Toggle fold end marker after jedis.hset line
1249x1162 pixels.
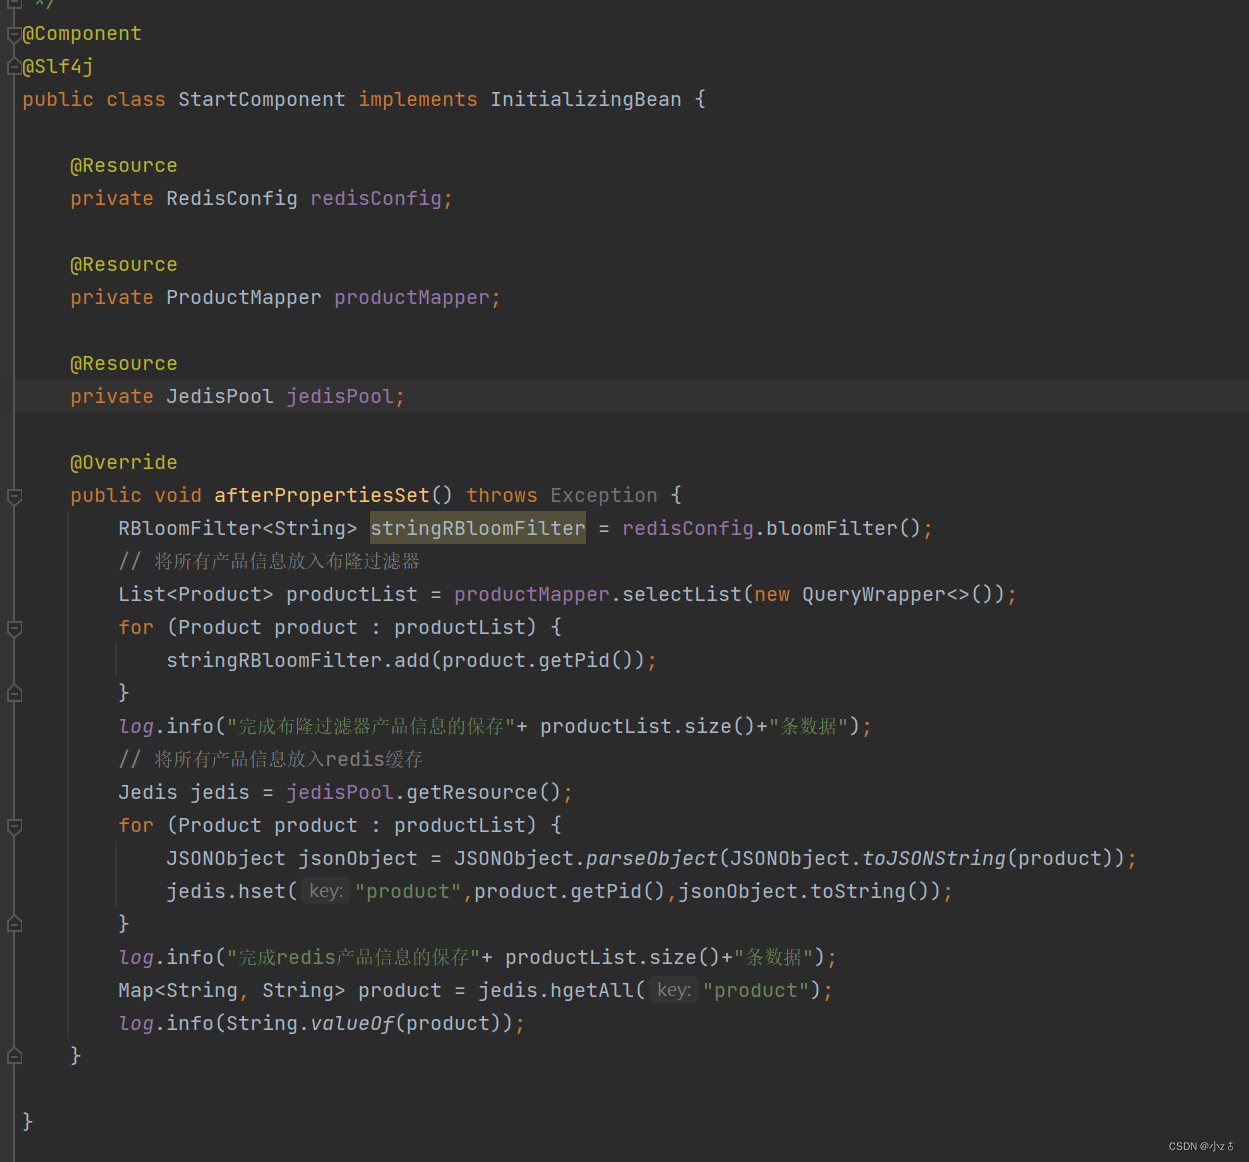coord(14,924)
